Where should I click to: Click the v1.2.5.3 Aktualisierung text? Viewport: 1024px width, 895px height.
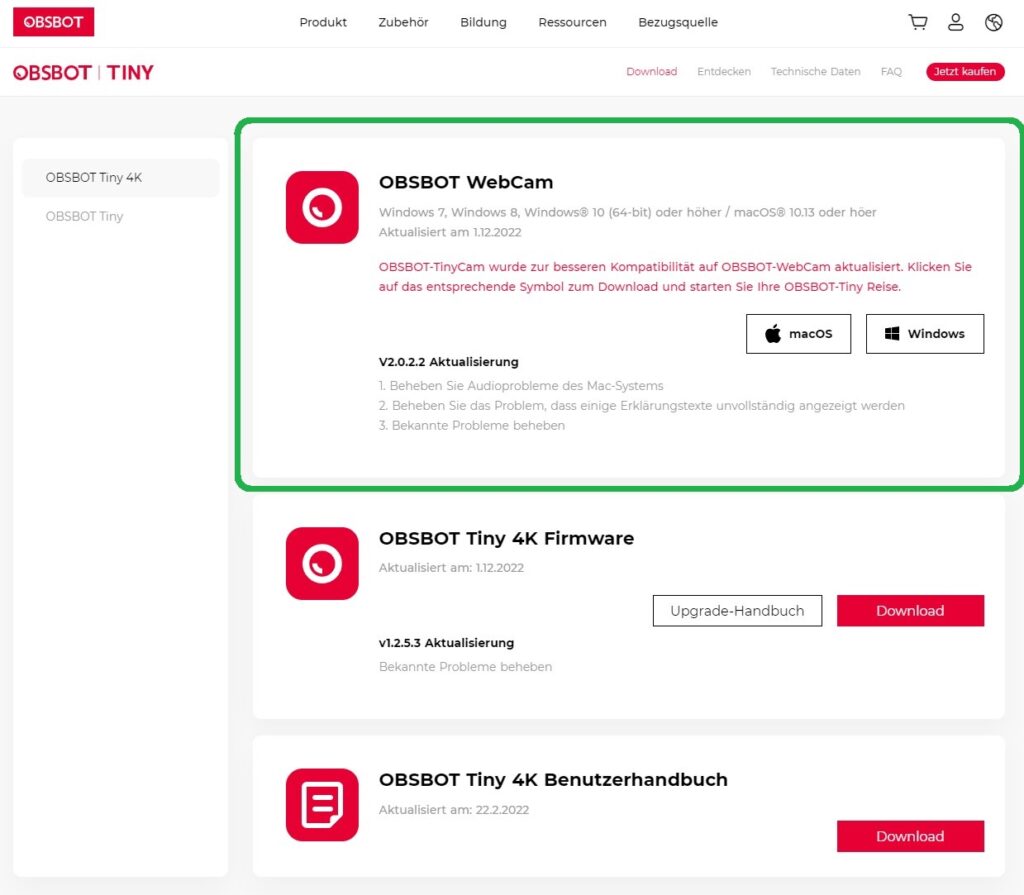tap(447, 643)
